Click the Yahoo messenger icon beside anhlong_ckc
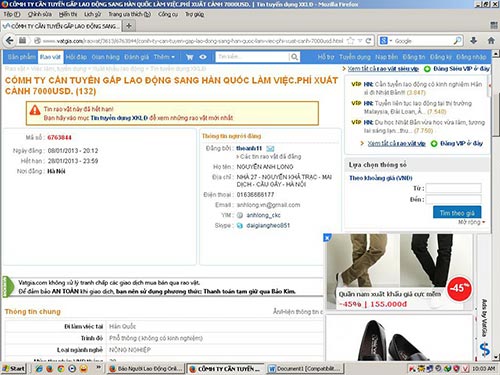Viewport: 500px width, 375px height. tap(240, 215)
